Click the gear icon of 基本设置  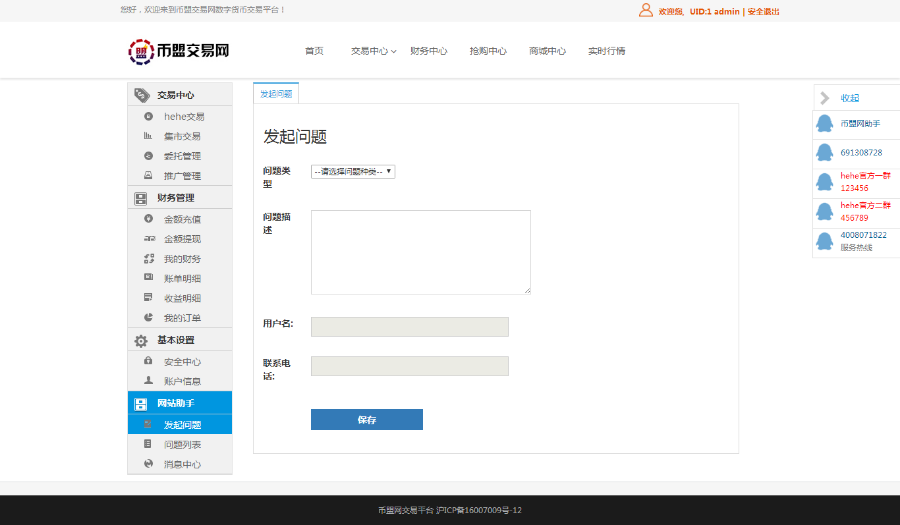coord(141,341)
